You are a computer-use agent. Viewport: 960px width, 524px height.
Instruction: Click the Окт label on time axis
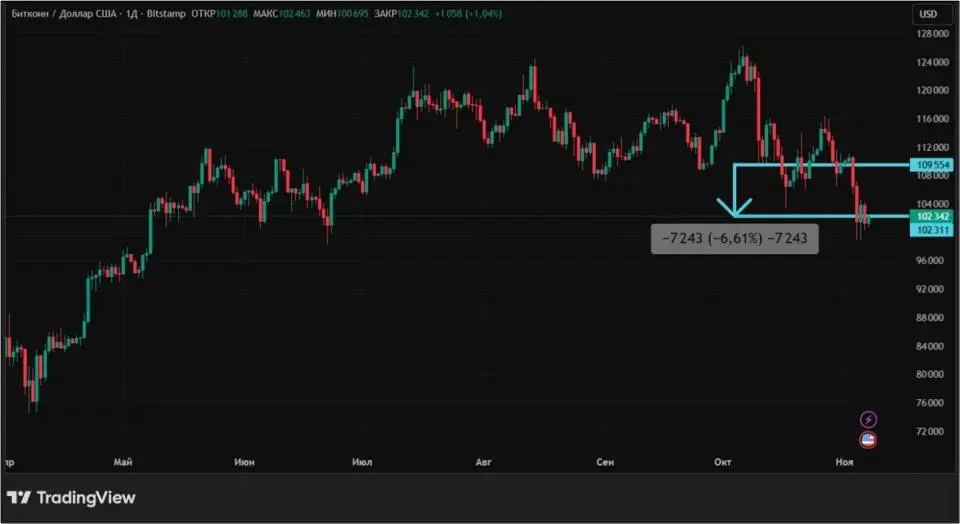click(724, 461)
